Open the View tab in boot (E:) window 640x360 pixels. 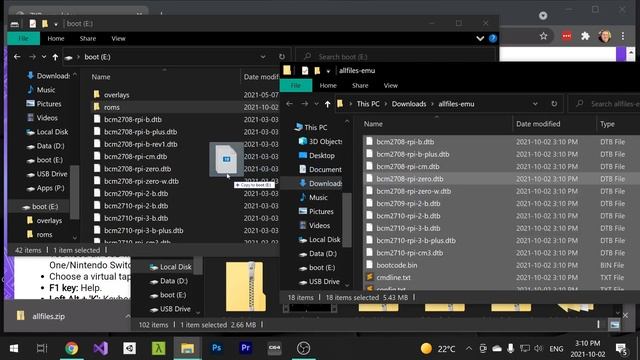coord(118,38)
